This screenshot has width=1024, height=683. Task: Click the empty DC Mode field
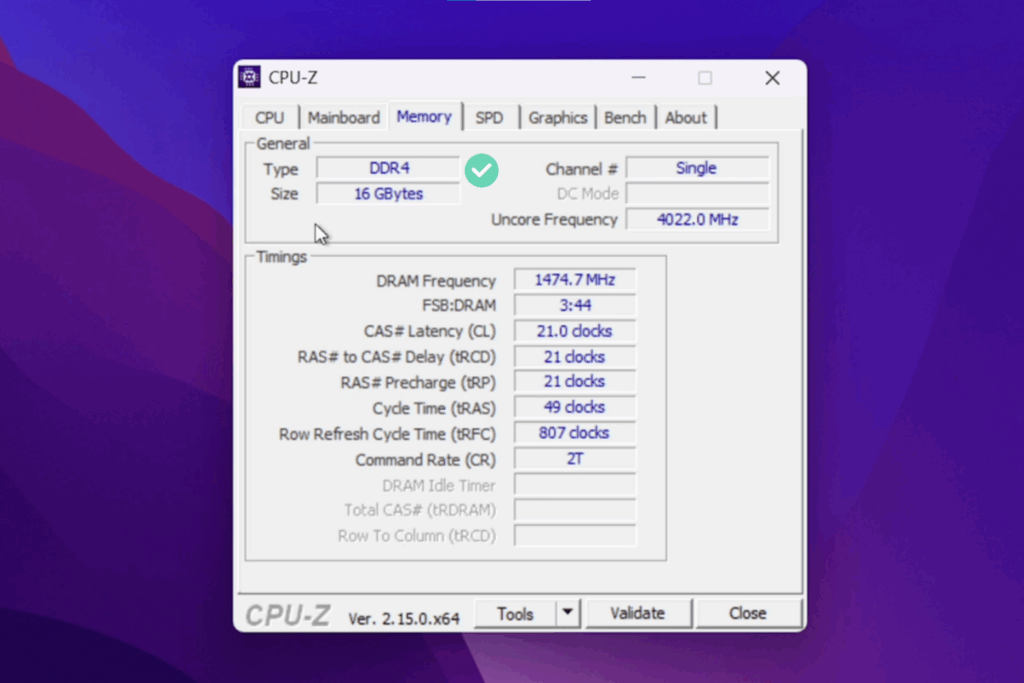(x=697, y=194)
